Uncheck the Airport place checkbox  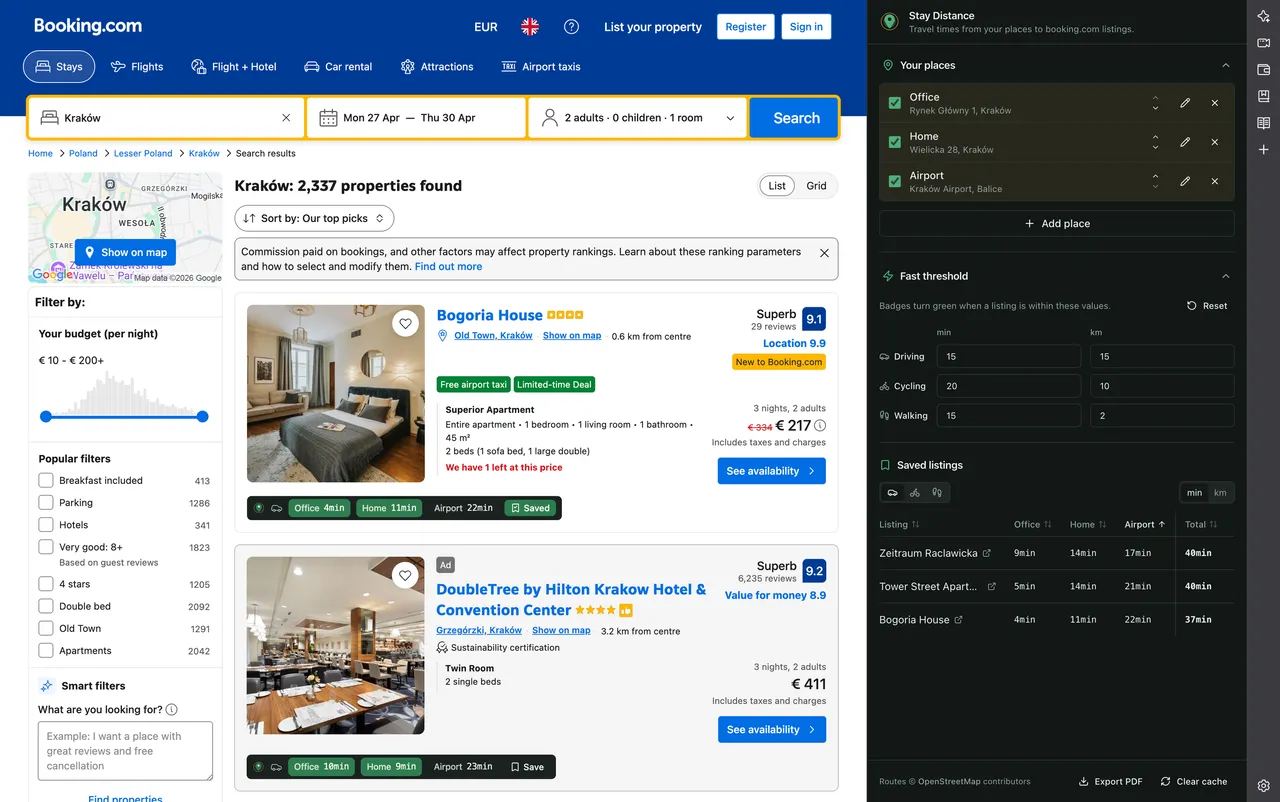(895, 181)
